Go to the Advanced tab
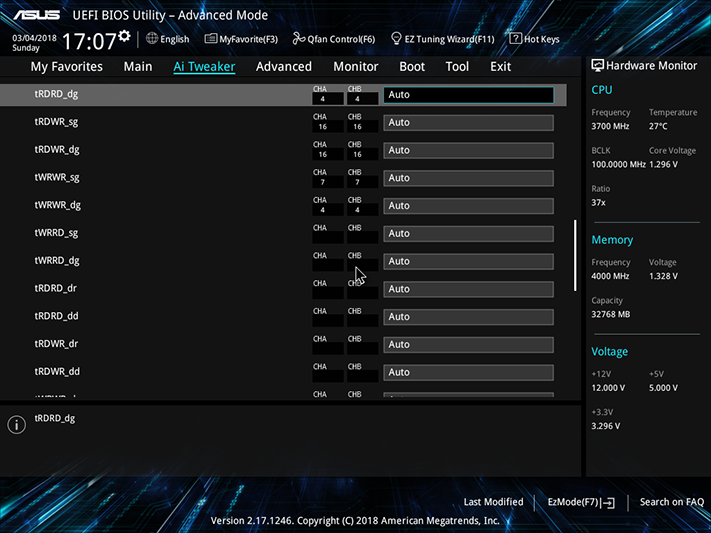This screenshot has height=533, width=711. [284, 67]
